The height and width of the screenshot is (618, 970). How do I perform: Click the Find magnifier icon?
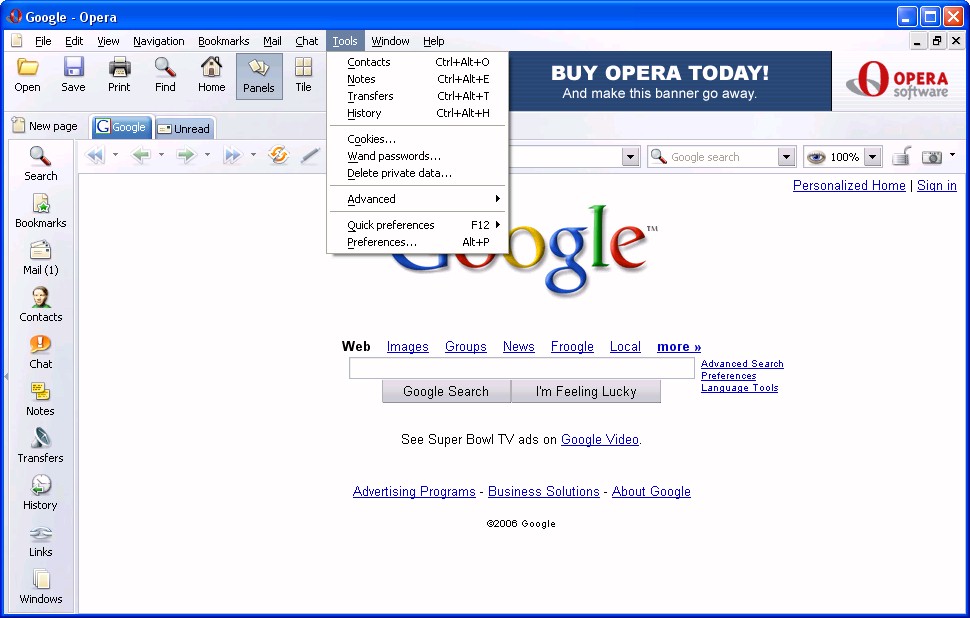click(x=165, y=67)
